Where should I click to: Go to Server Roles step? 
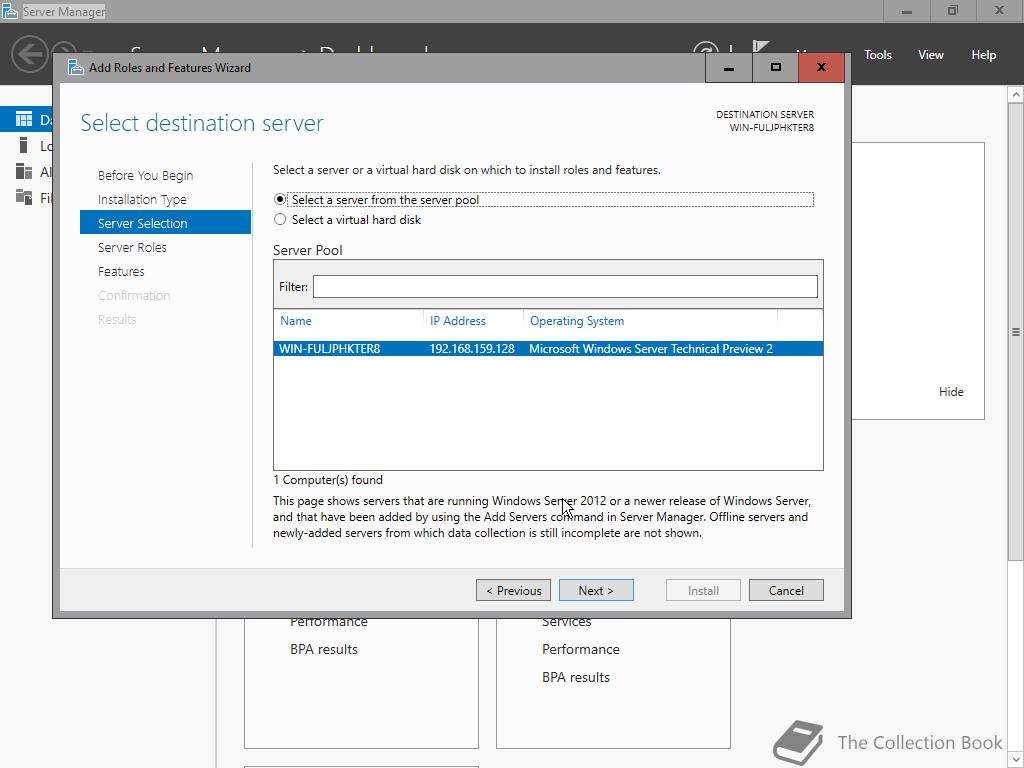point(133,247)
